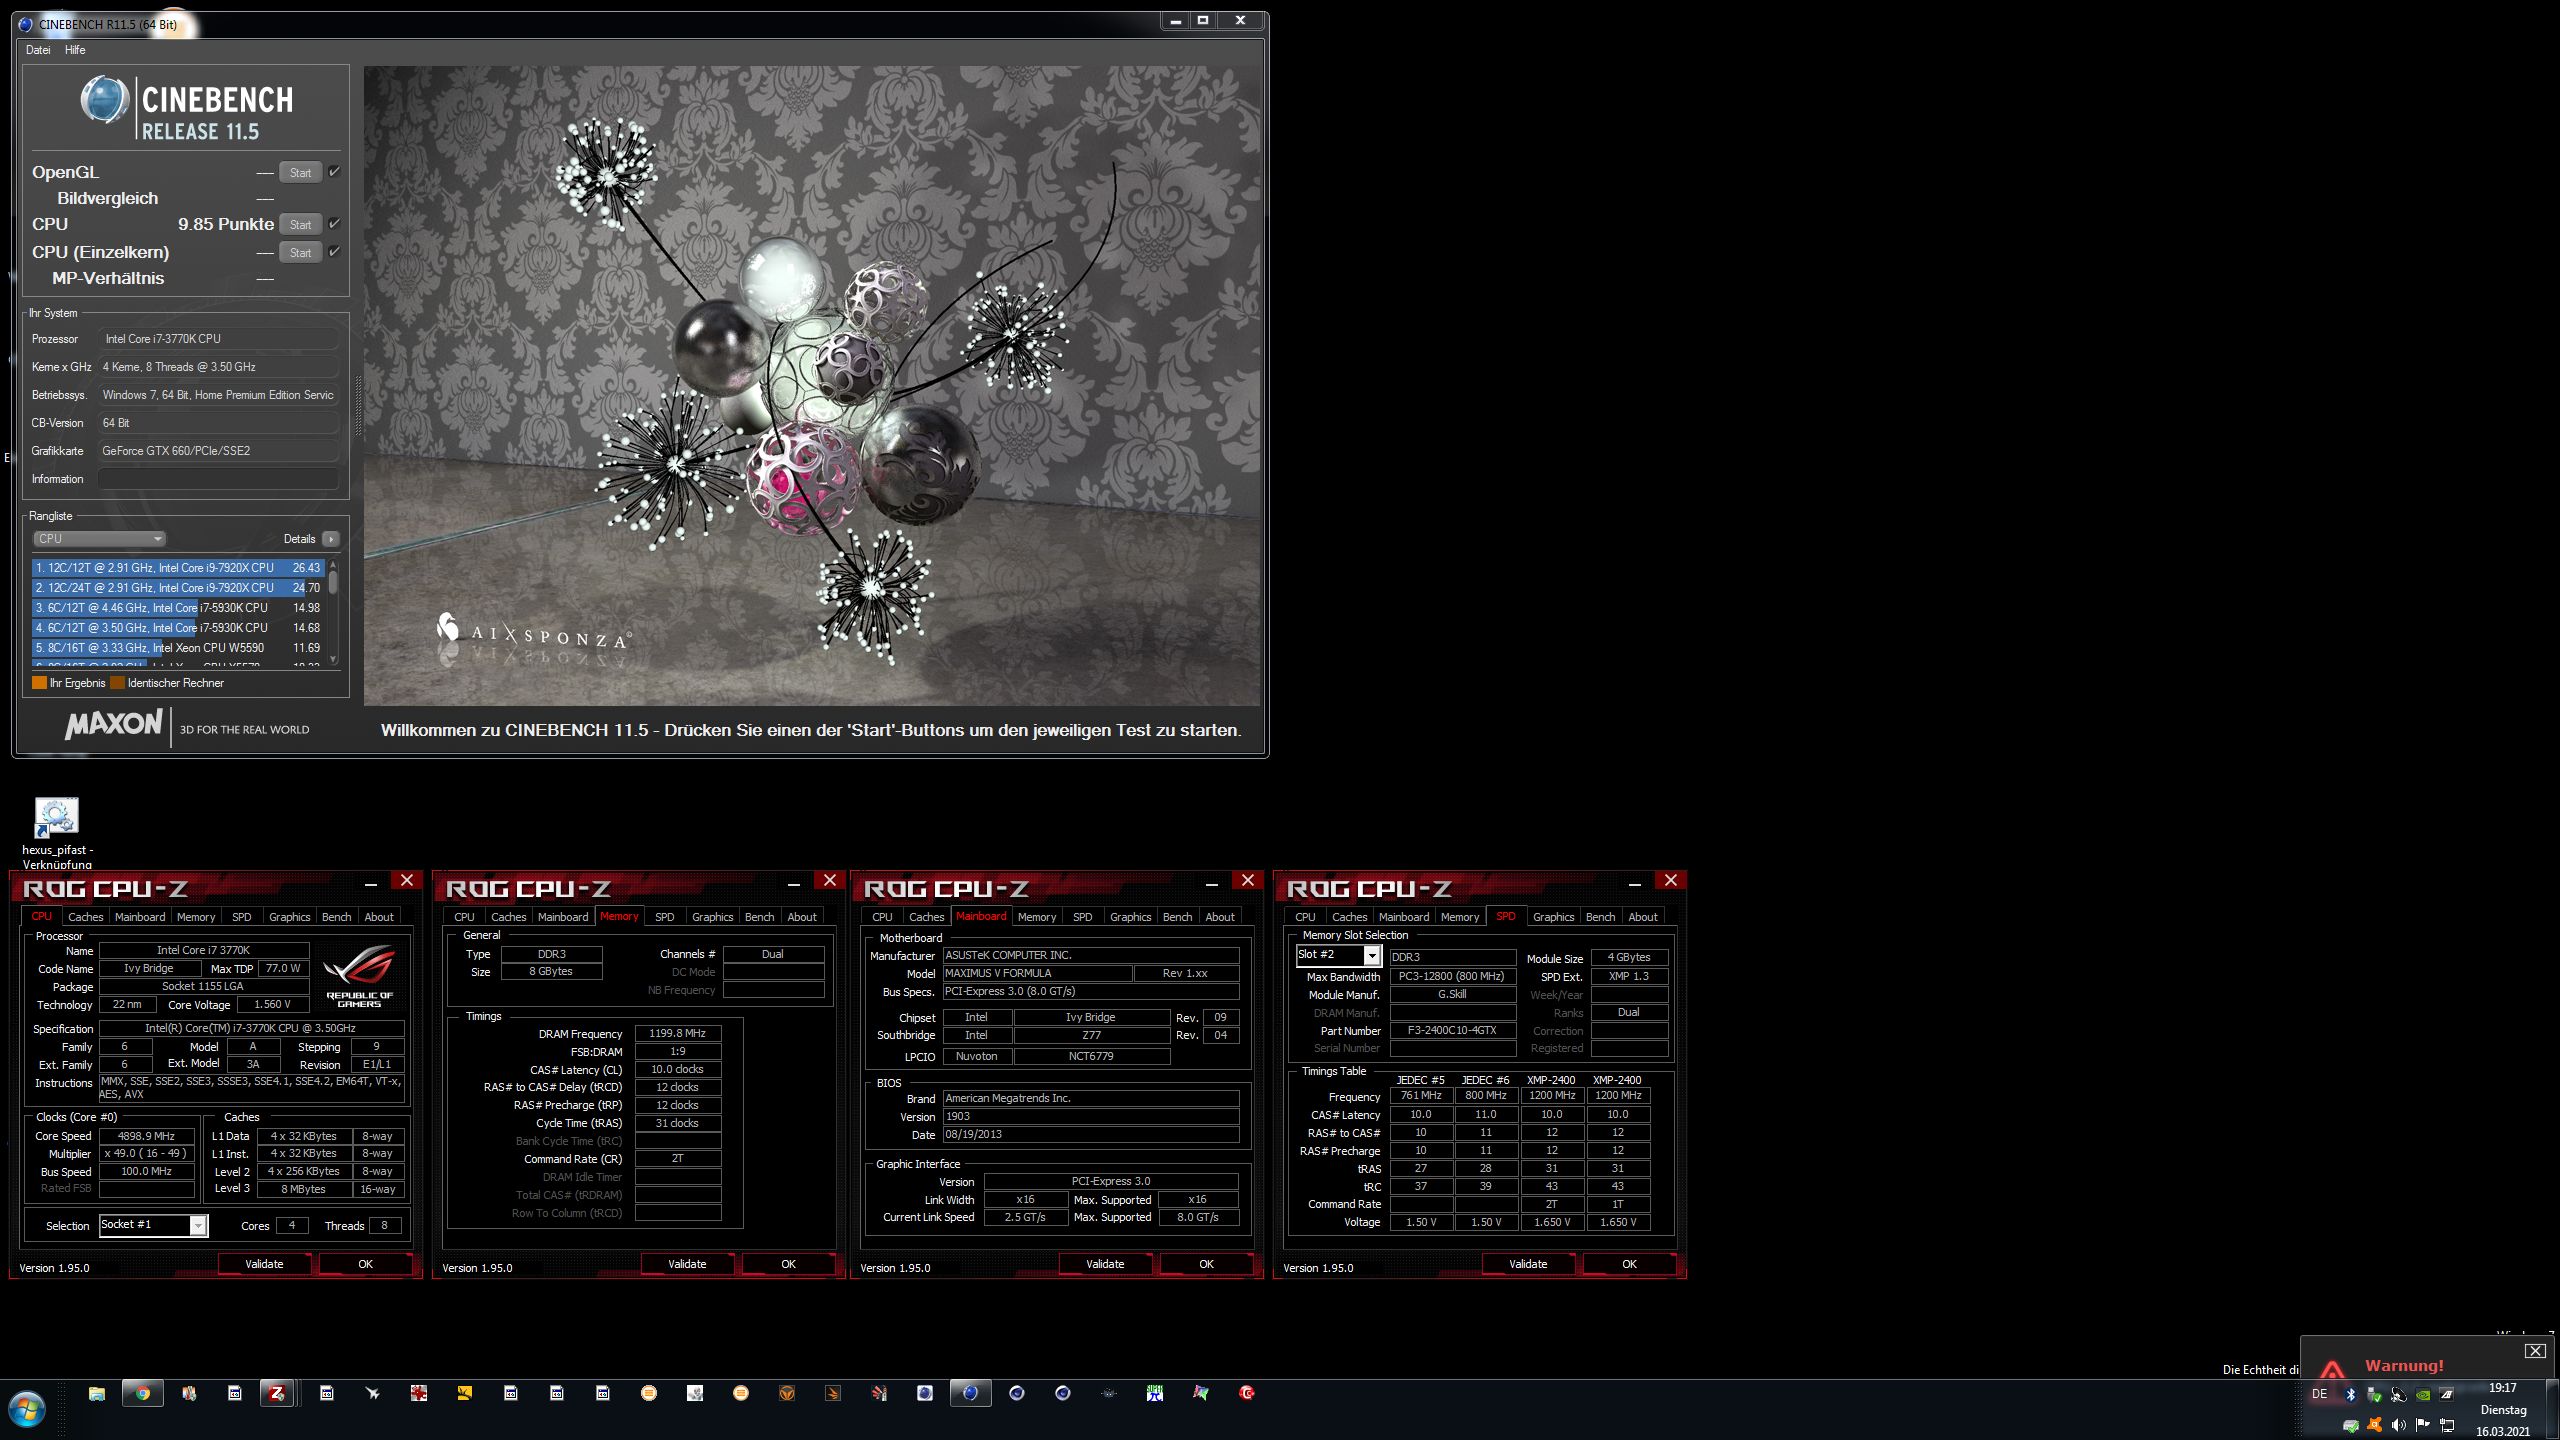Viewport: 2560px width, 1440px height.
Task: Click the Action Center flag tray icon
Action: pos(2423,1425)
